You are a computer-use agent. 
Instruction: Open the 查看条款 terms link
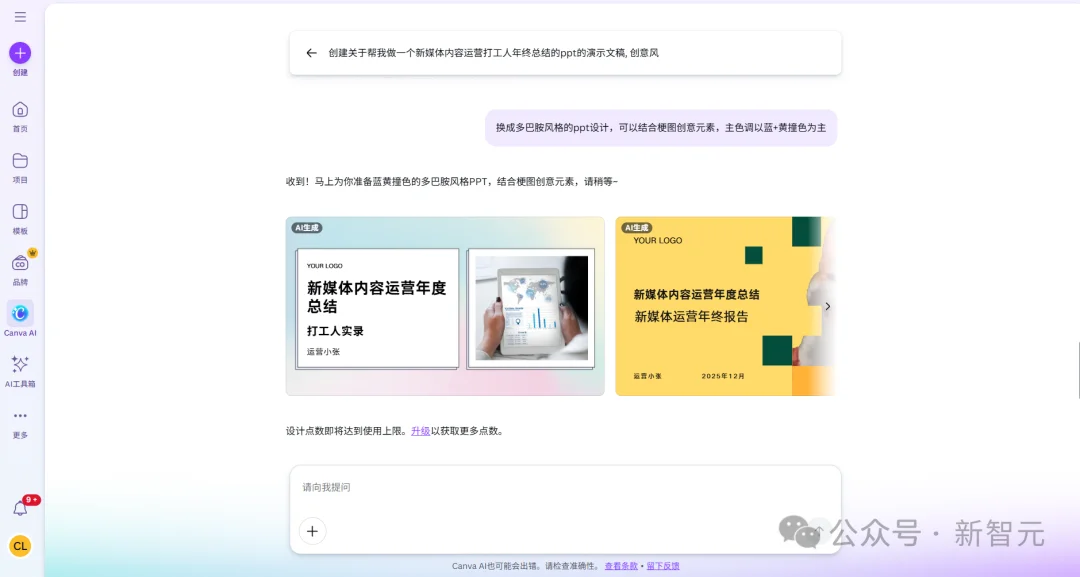tap(621, 565)
